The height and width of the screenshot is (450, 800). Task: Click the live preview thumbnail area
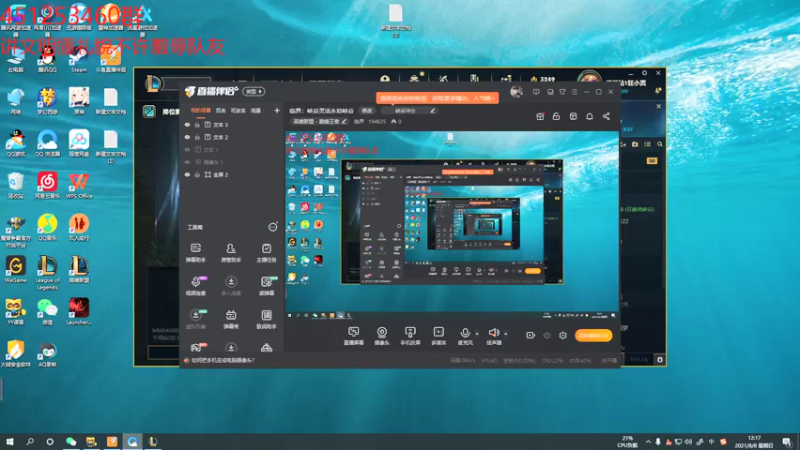tap(452, 226)
